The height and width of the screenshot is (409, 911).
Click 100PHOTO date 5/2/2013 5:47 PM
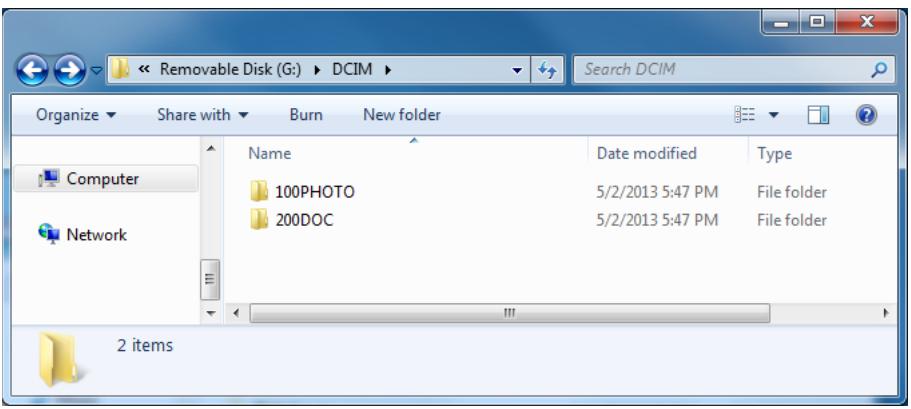pyautogui.click(x=657, y=192)
